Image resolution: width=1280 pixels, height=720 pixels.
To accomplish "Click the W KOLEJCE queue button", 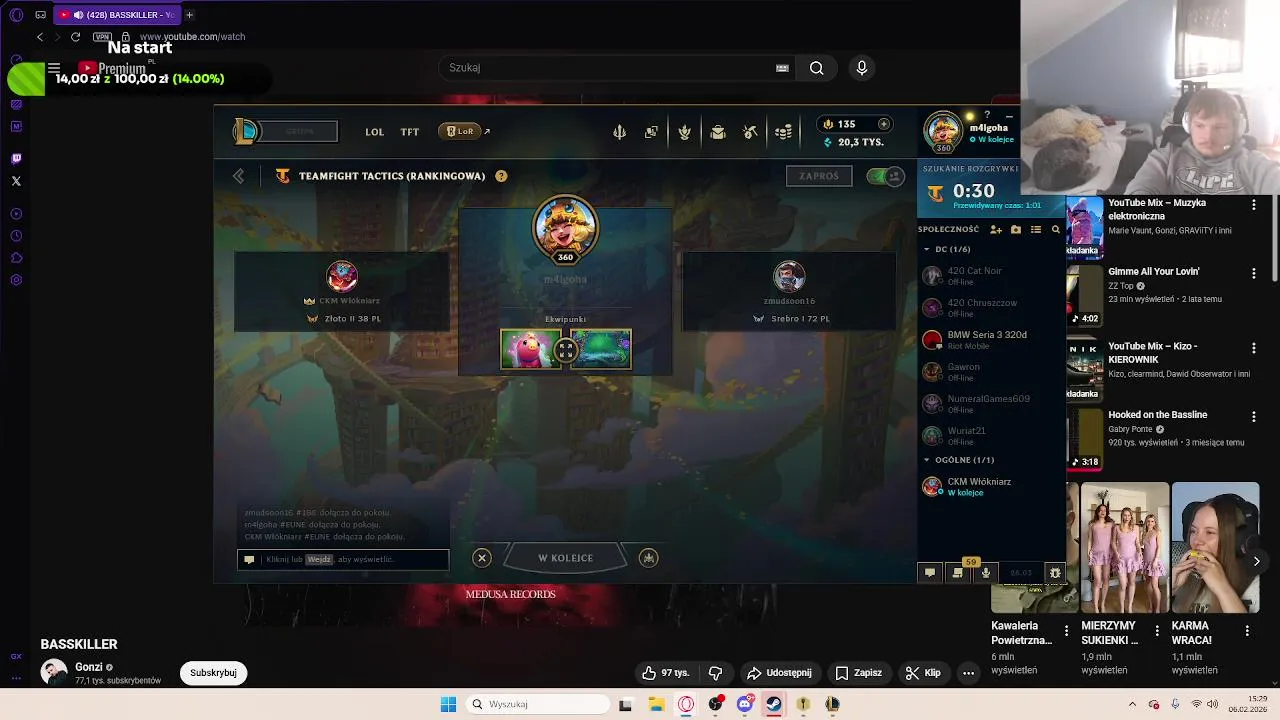I will 566,558.
